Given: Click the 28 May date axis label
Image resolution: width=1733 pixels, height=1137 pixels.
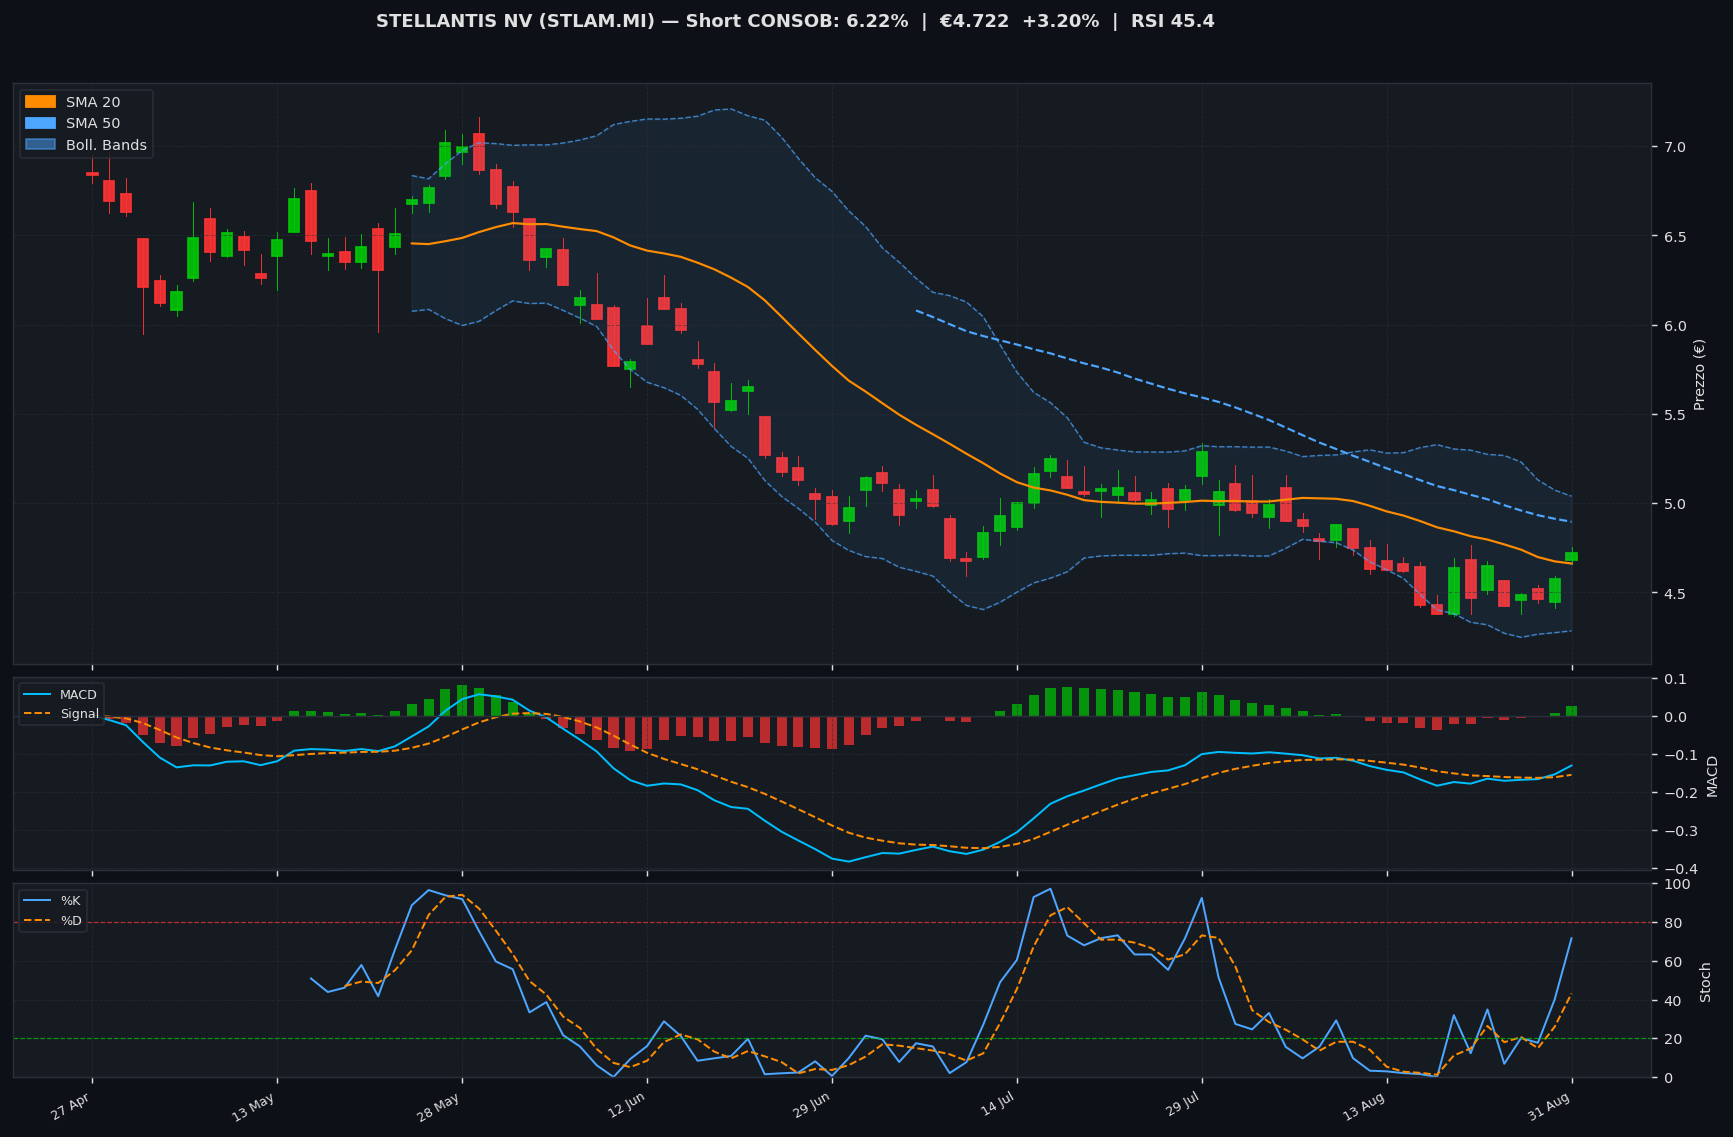Looking at the screenshot, I should coord(440,1108).
